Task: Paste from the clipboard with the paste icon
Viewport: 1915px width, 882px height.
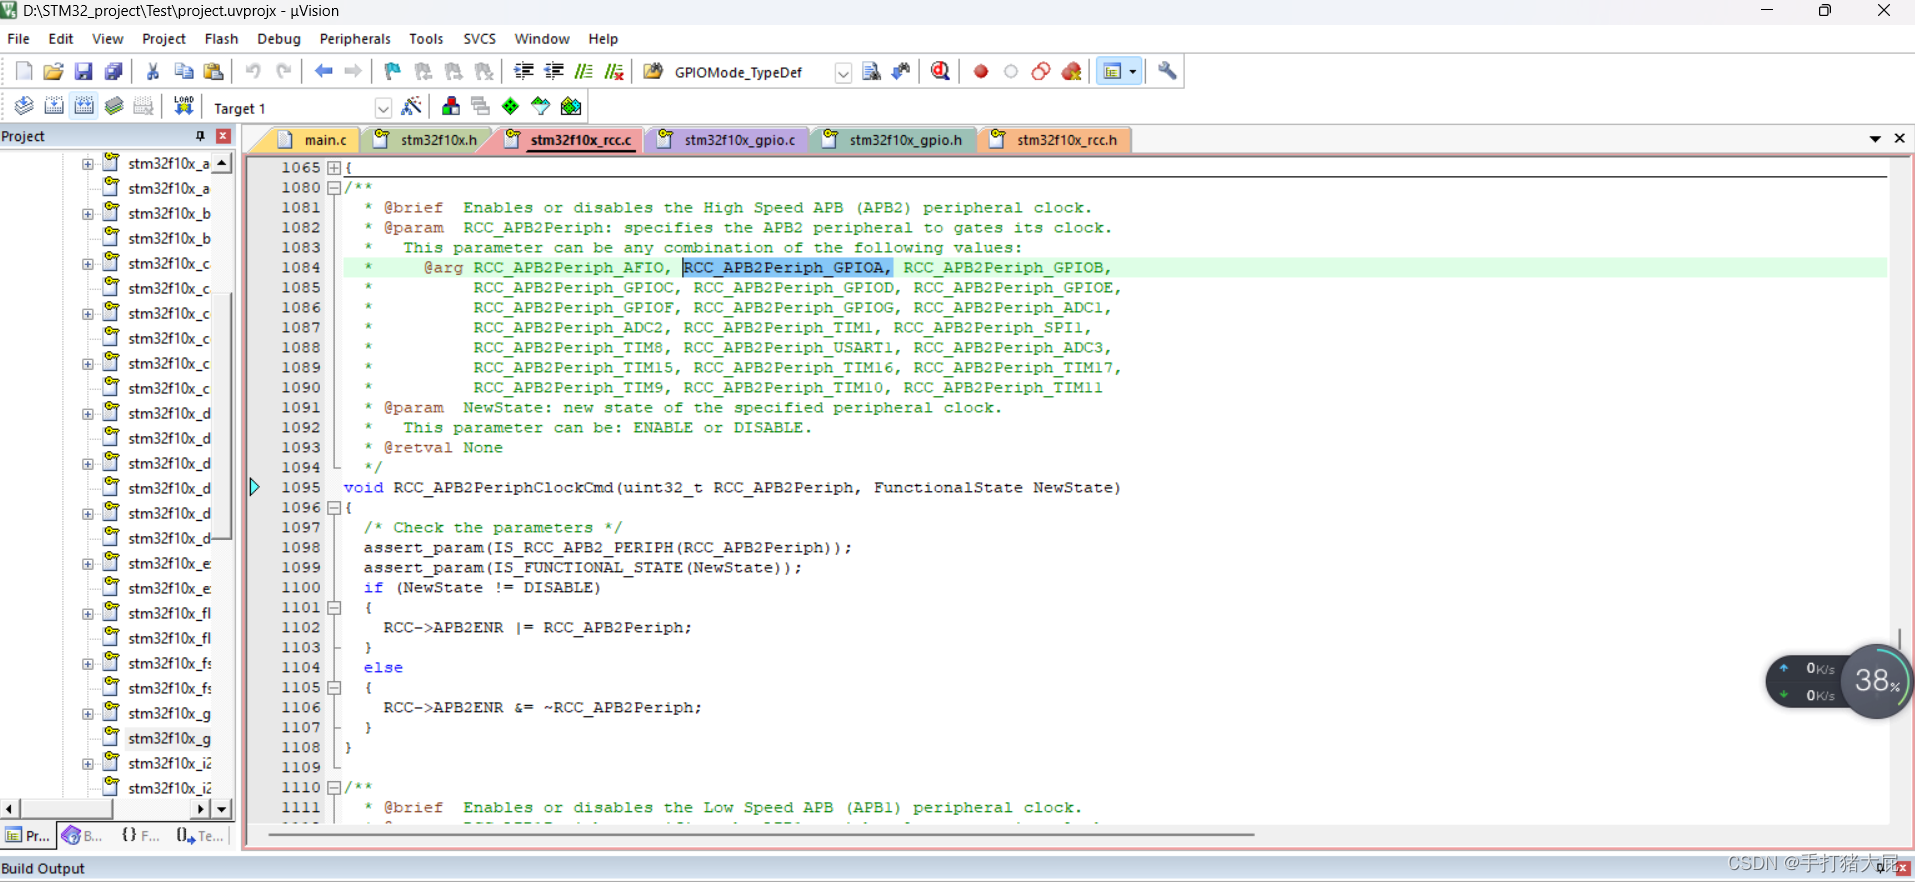Action: point(214,71)
